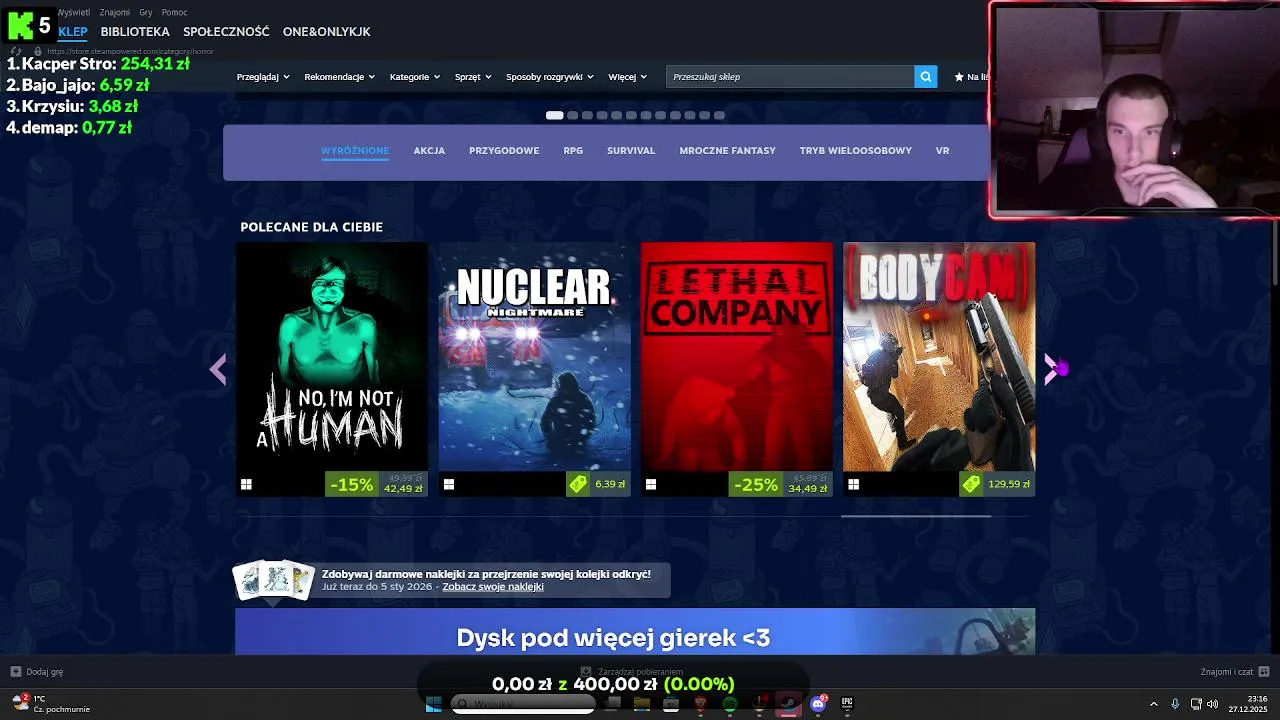Click the microphone icon in system tray
The image size is (1280, 720).
(x=1175, y=704)
